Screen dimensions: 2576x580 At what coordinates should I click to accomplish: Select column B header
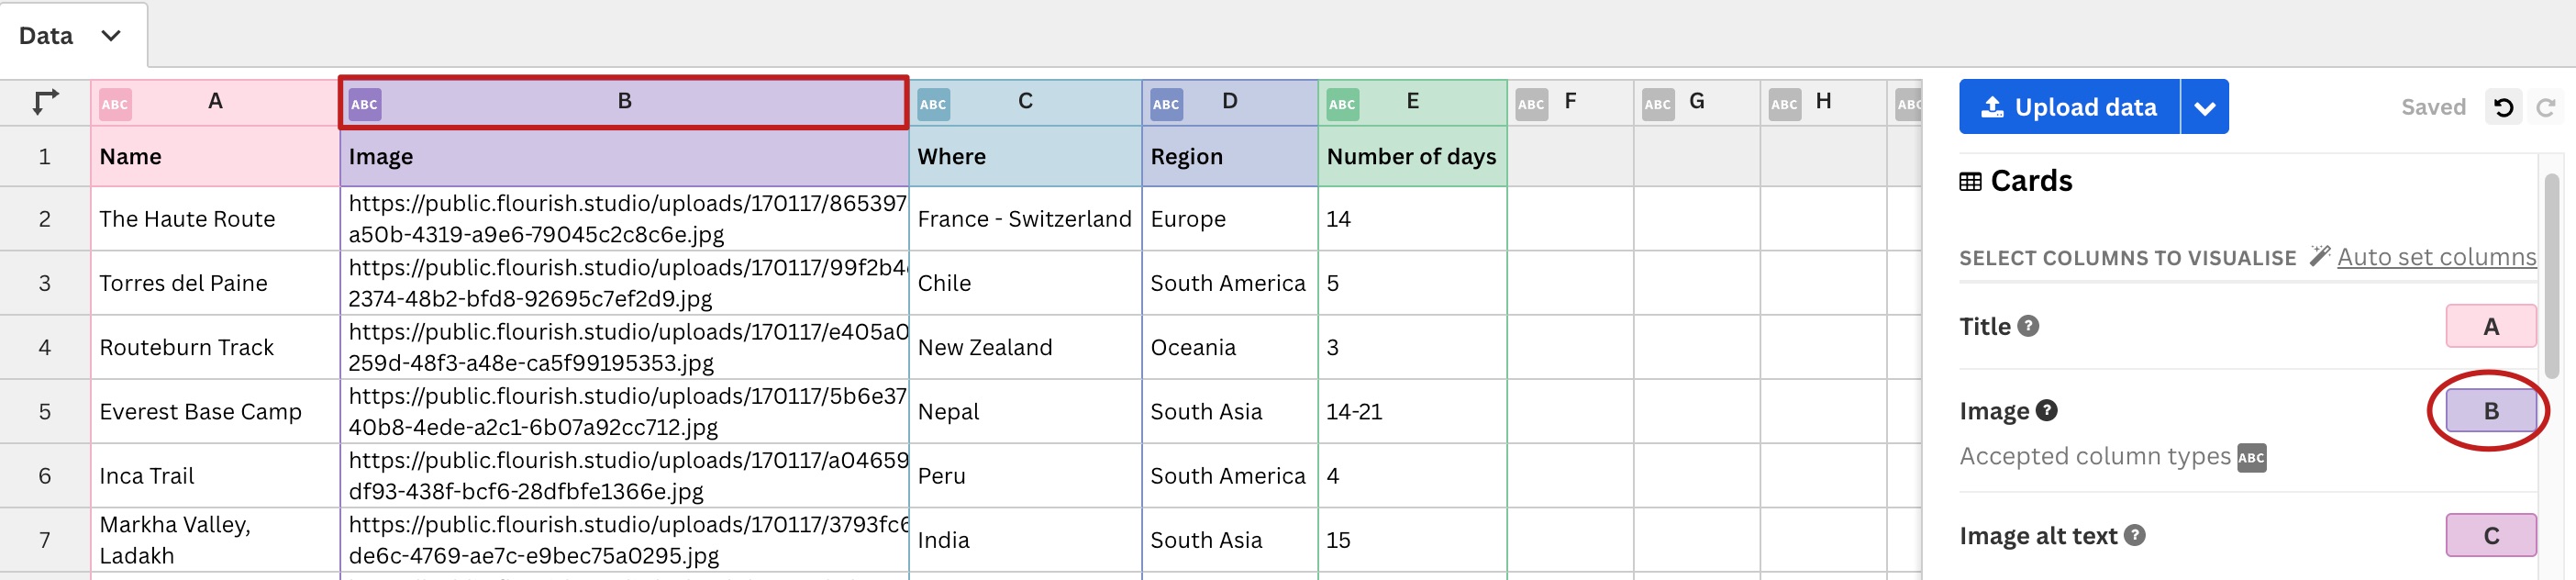point(624,103)
